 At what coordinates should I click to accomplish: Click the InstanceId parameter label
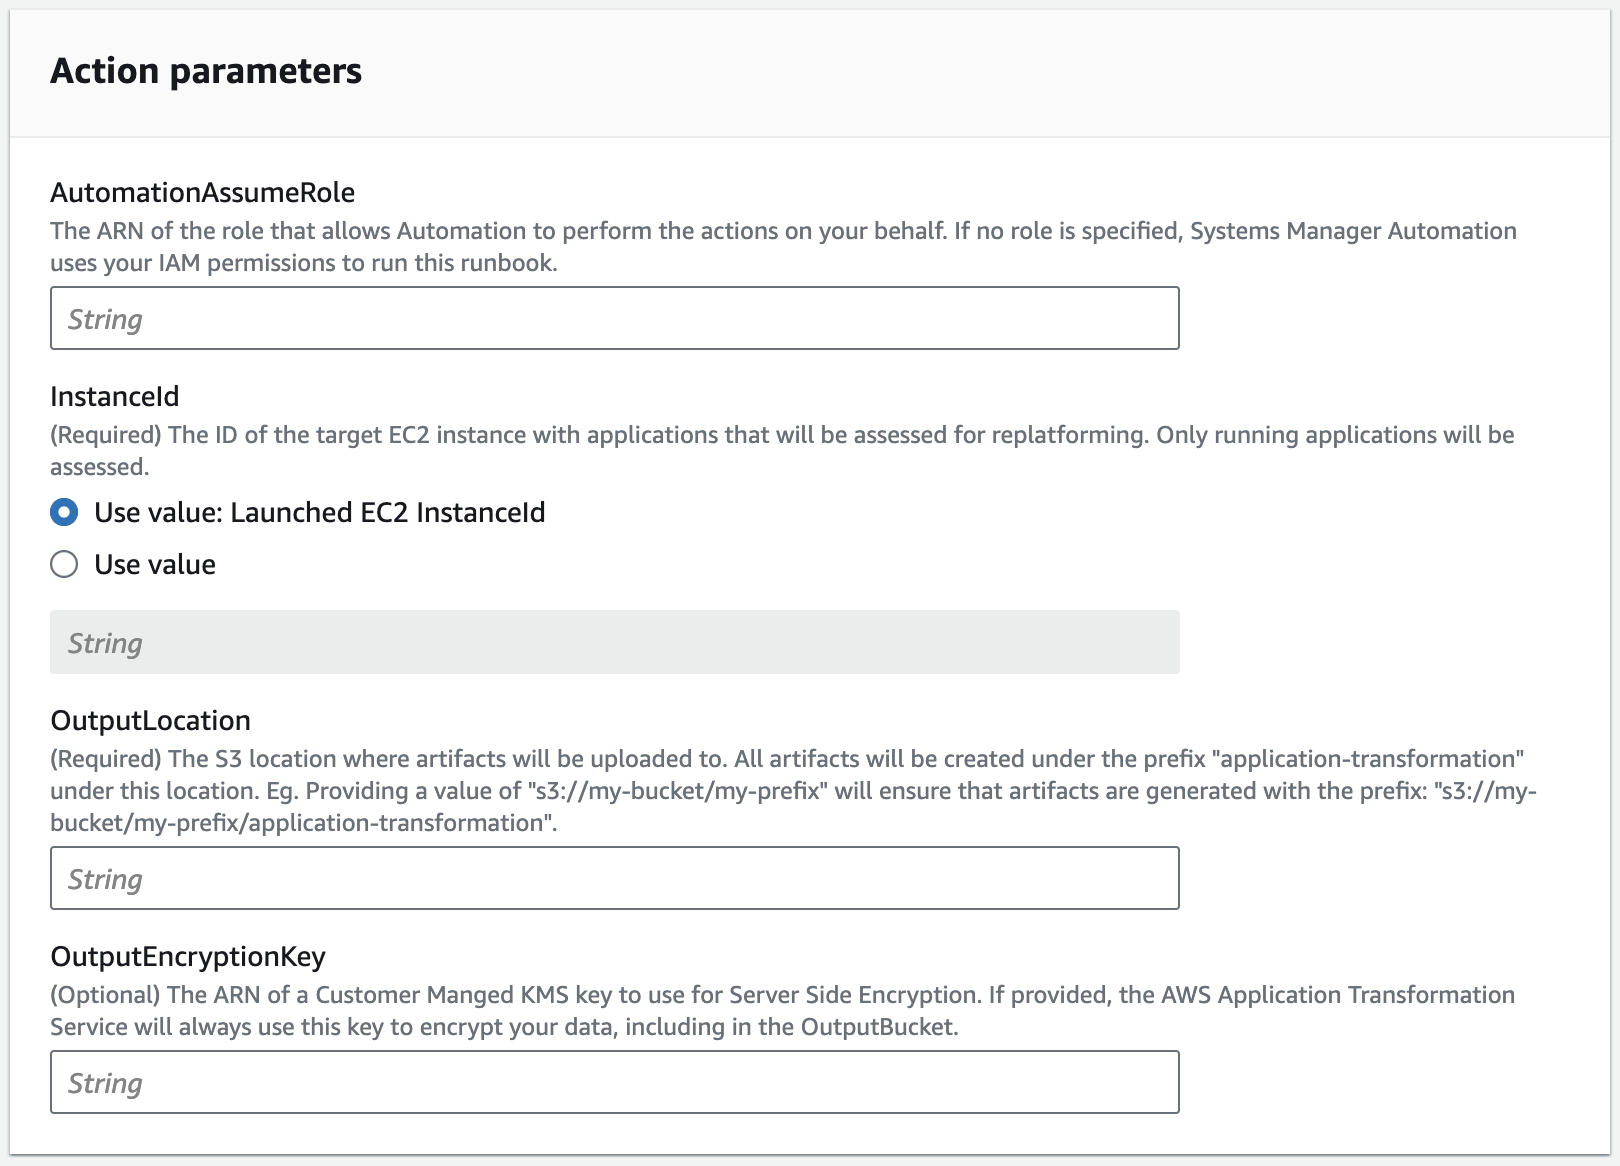pyautogui.click(x=115, y=396)
